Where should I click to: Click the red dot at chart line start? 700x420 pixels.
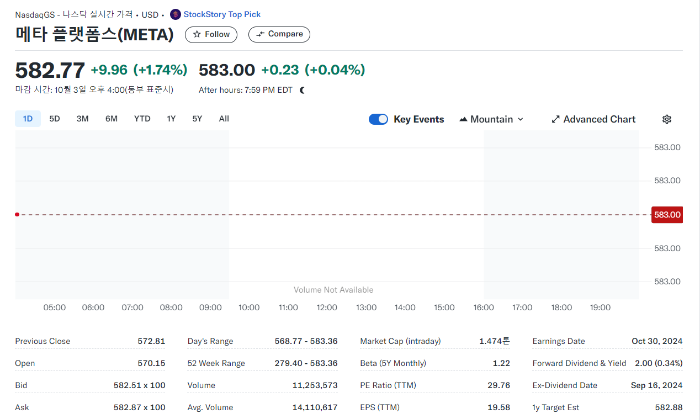tap(17, 215)
